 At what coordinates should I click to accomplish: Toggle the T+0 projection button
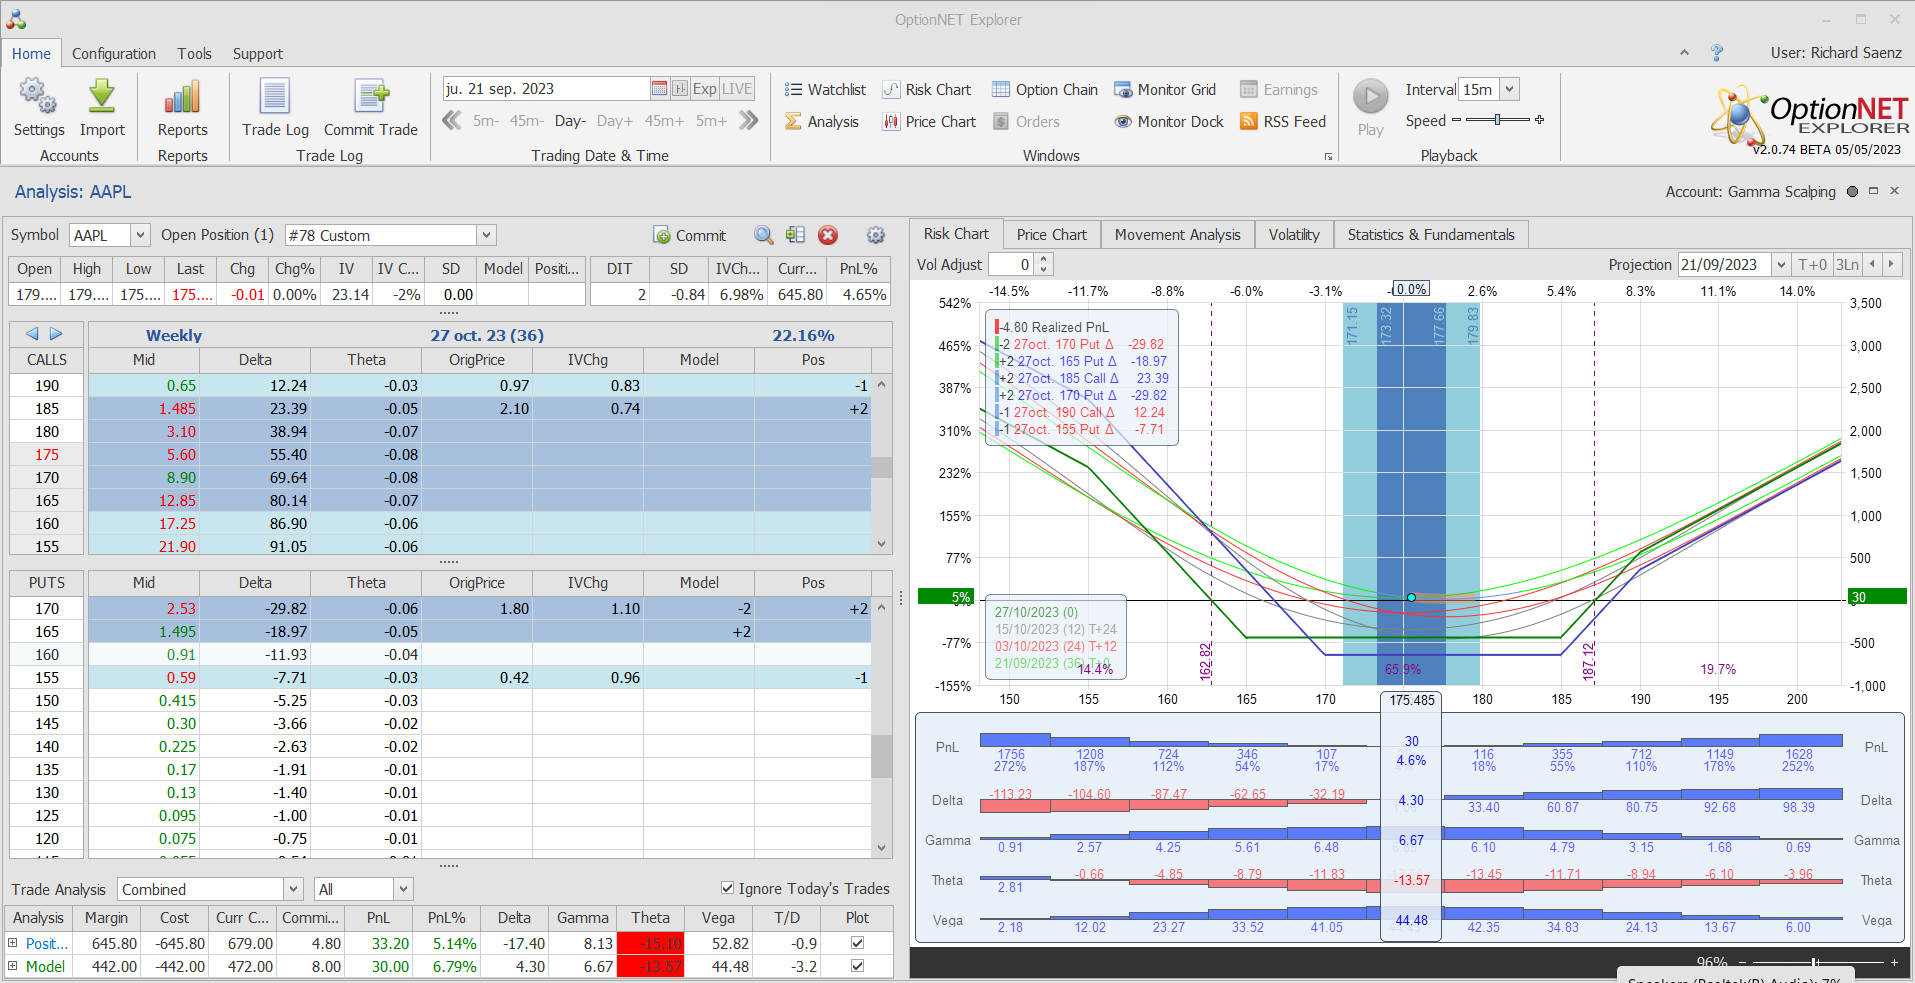click(1813, 264)
